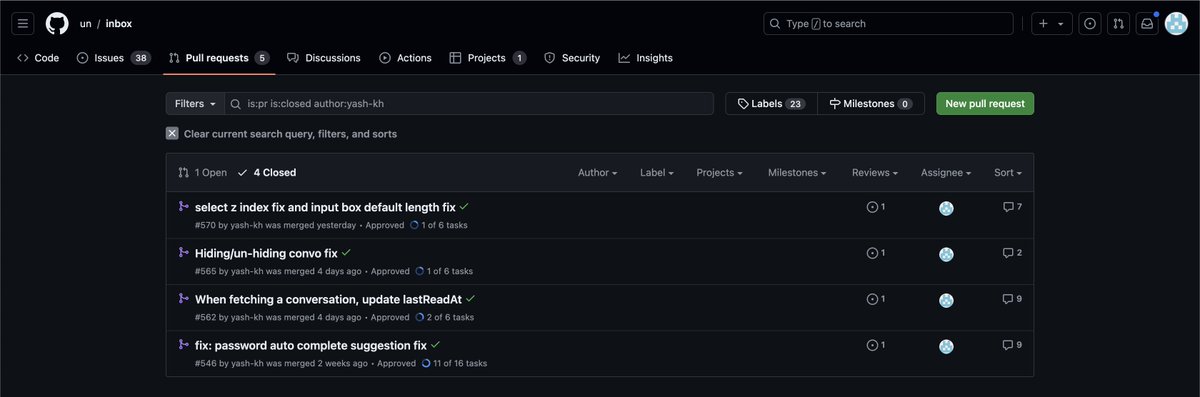Image resolution: width=1200 pixels, height=397 pixels.
Task: Click the green check status on 'Hiding/un-hiding convo fix'
Action: tap(346, 252)
